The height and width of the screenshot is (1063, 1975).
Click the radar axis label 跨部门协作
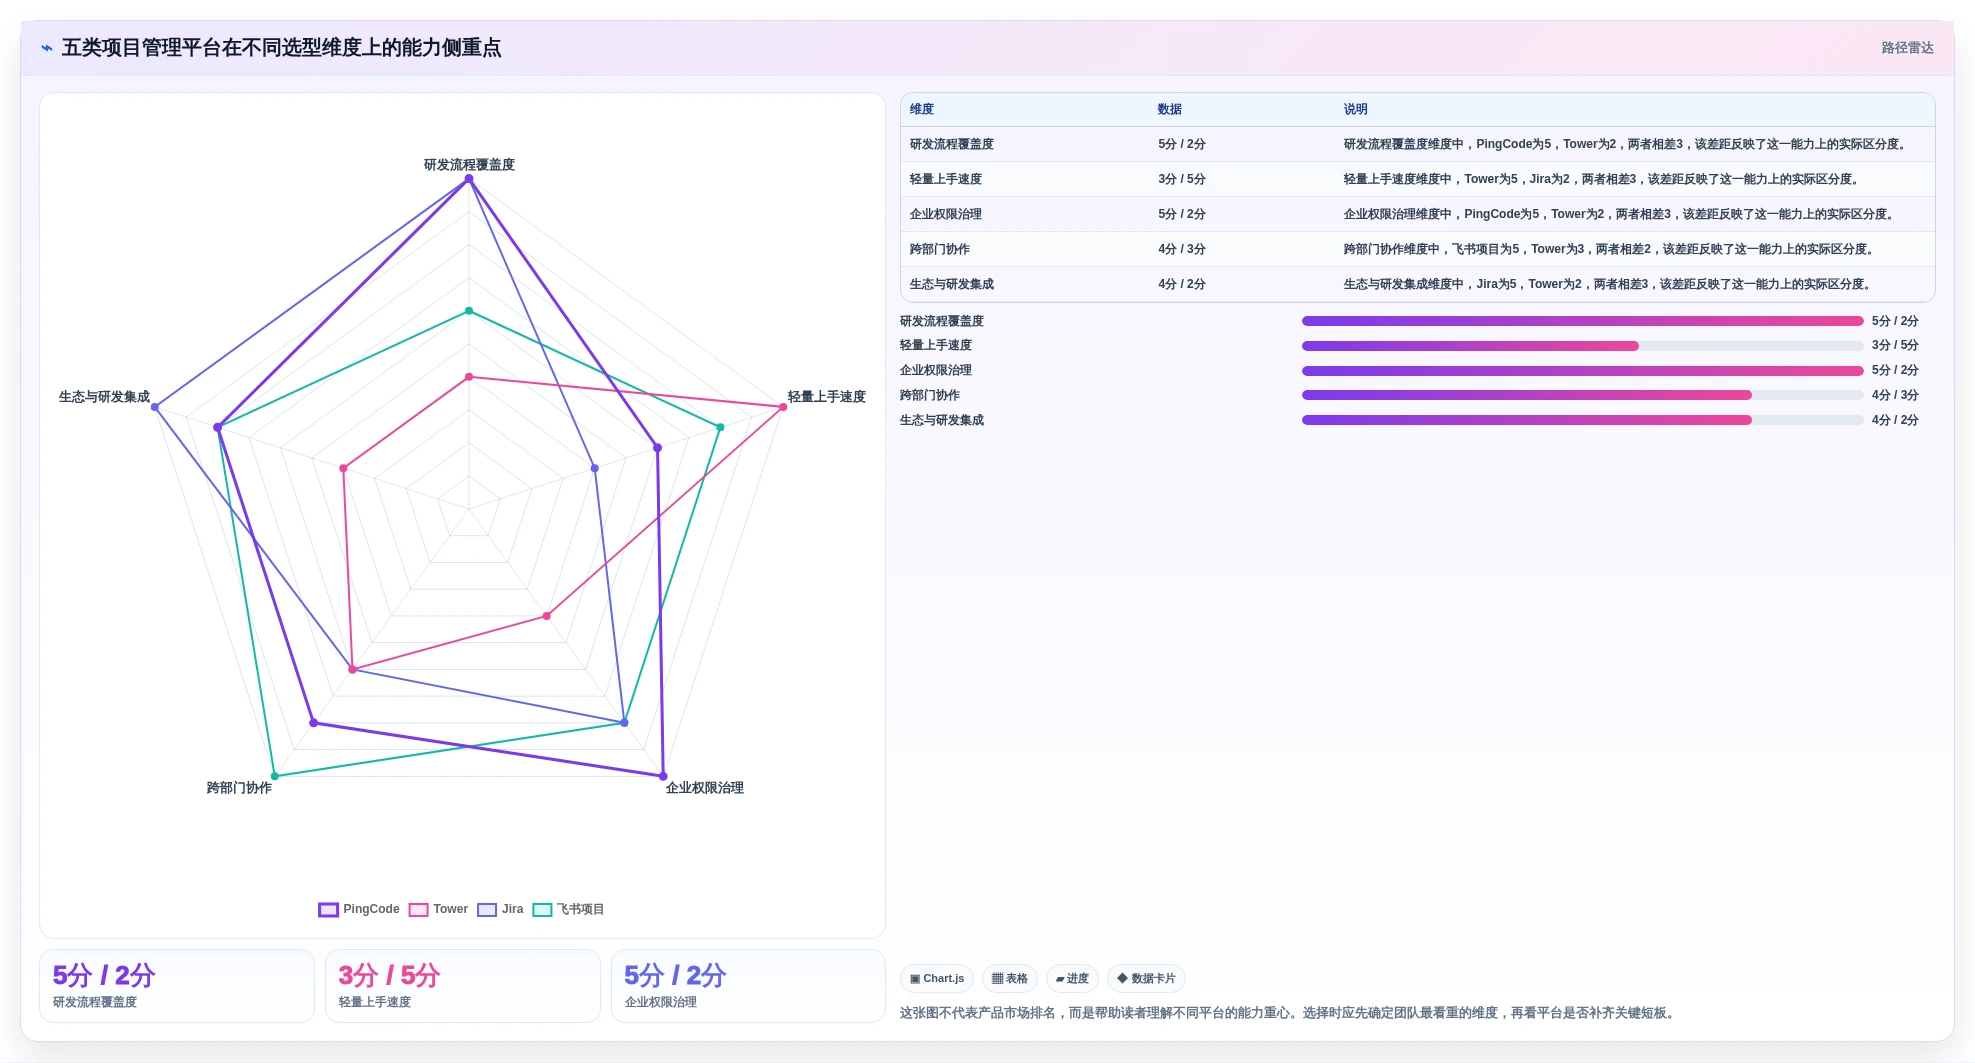point(239,788)
